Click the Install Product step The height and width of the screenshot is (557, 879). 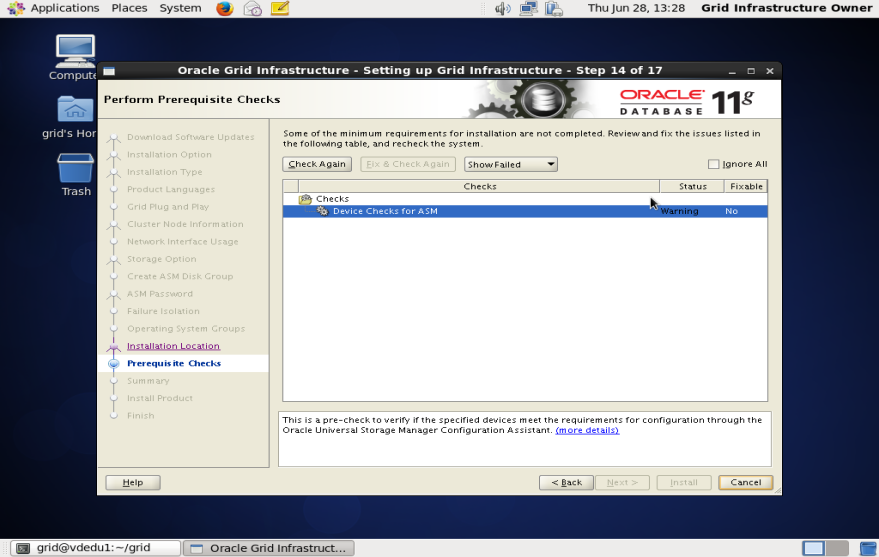point(160,398)
